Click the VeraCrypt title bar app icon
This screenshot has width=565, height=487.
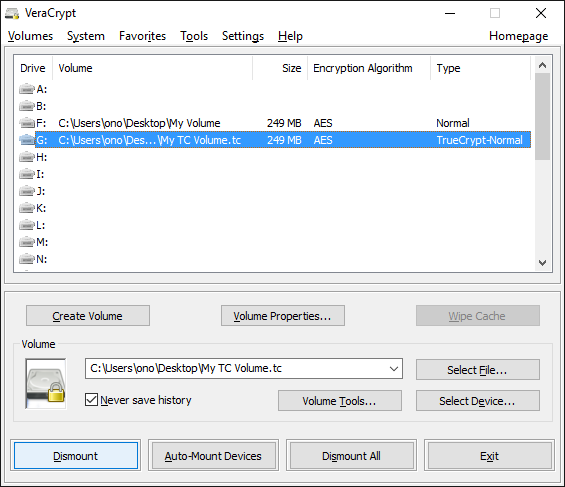pyautogui.click(x=12, y=14)
